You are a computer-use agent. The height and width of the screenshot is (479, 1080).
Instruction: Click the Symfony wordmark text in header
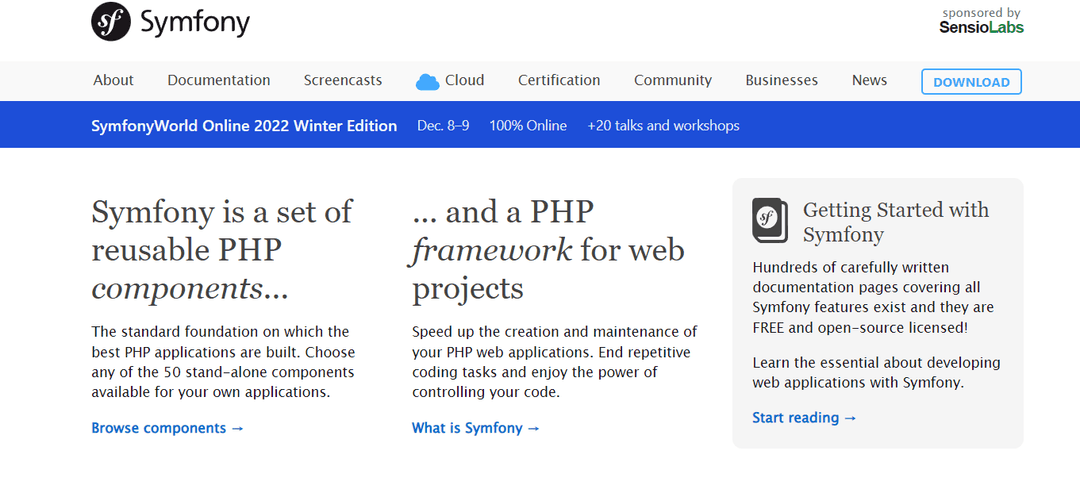click(x=195, y=23)
